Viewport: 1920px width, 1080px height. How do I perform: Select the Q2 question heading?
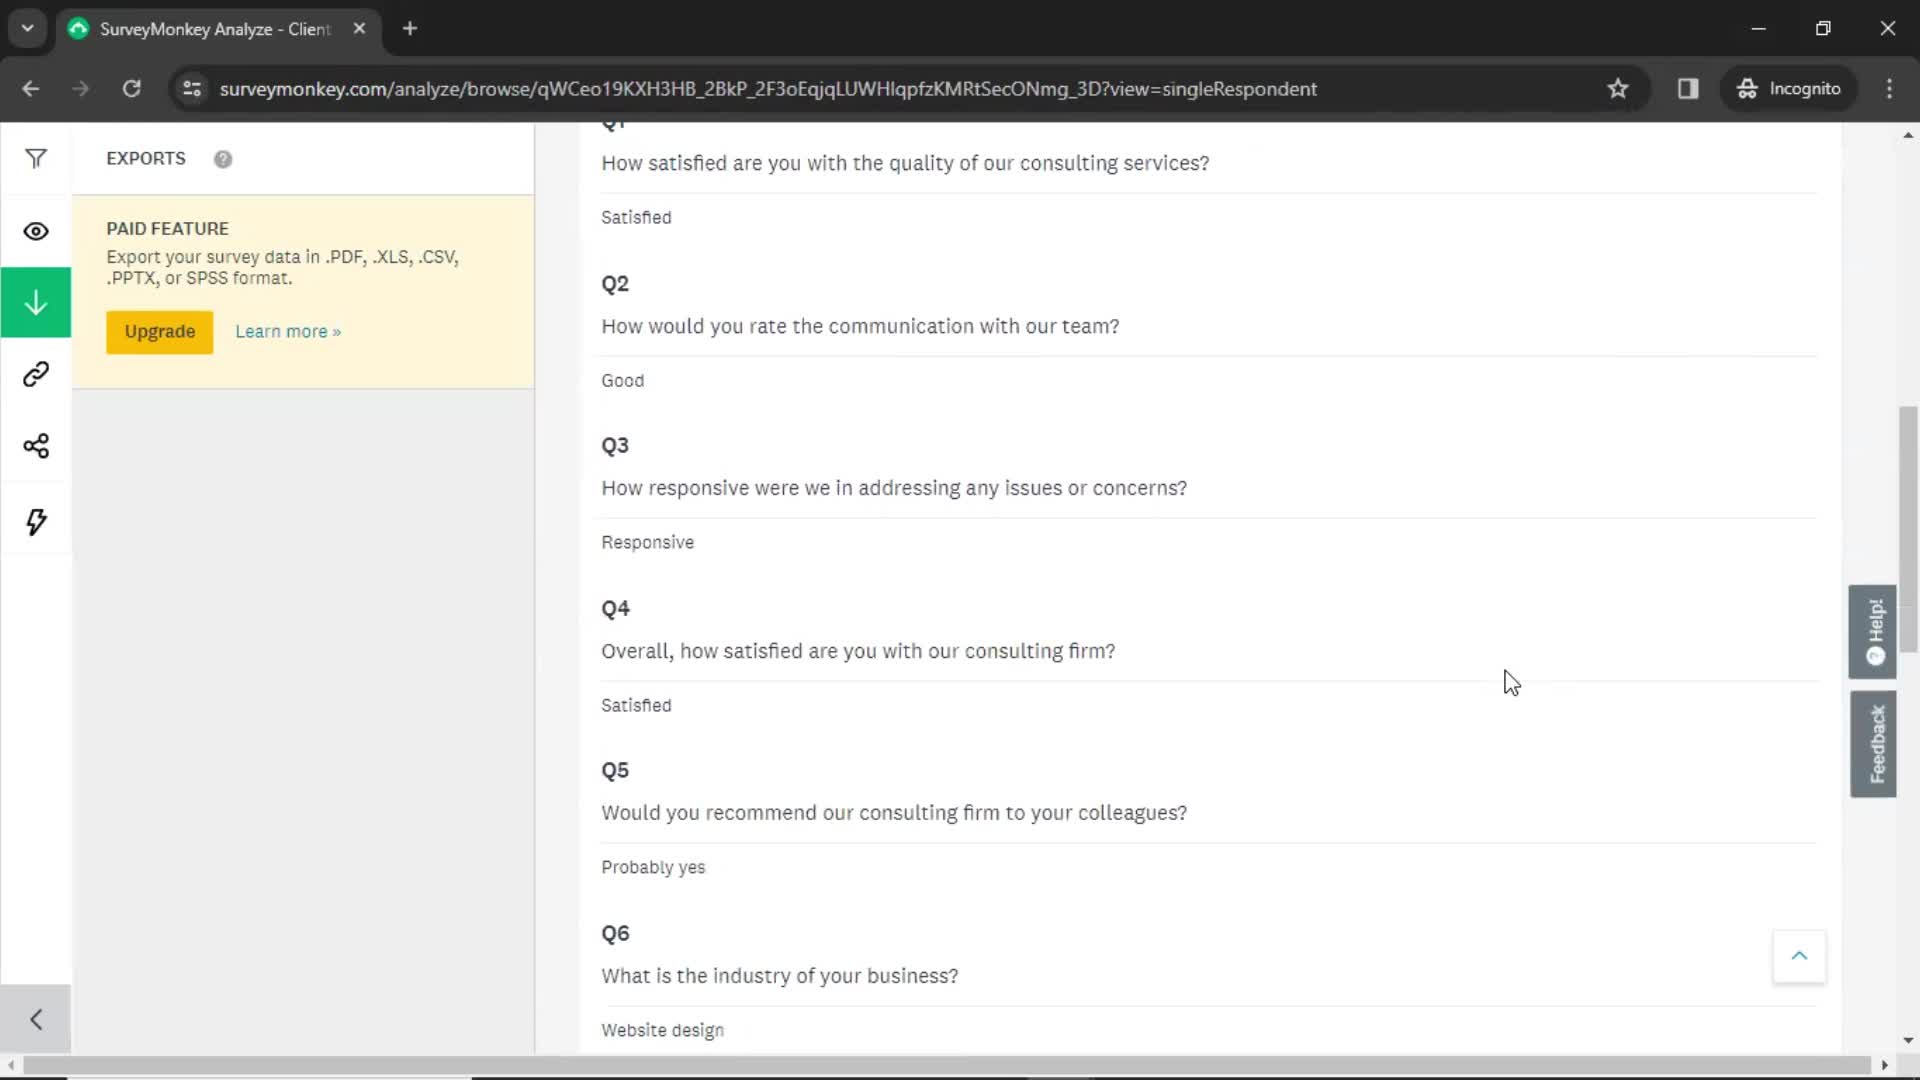(615, 284)
